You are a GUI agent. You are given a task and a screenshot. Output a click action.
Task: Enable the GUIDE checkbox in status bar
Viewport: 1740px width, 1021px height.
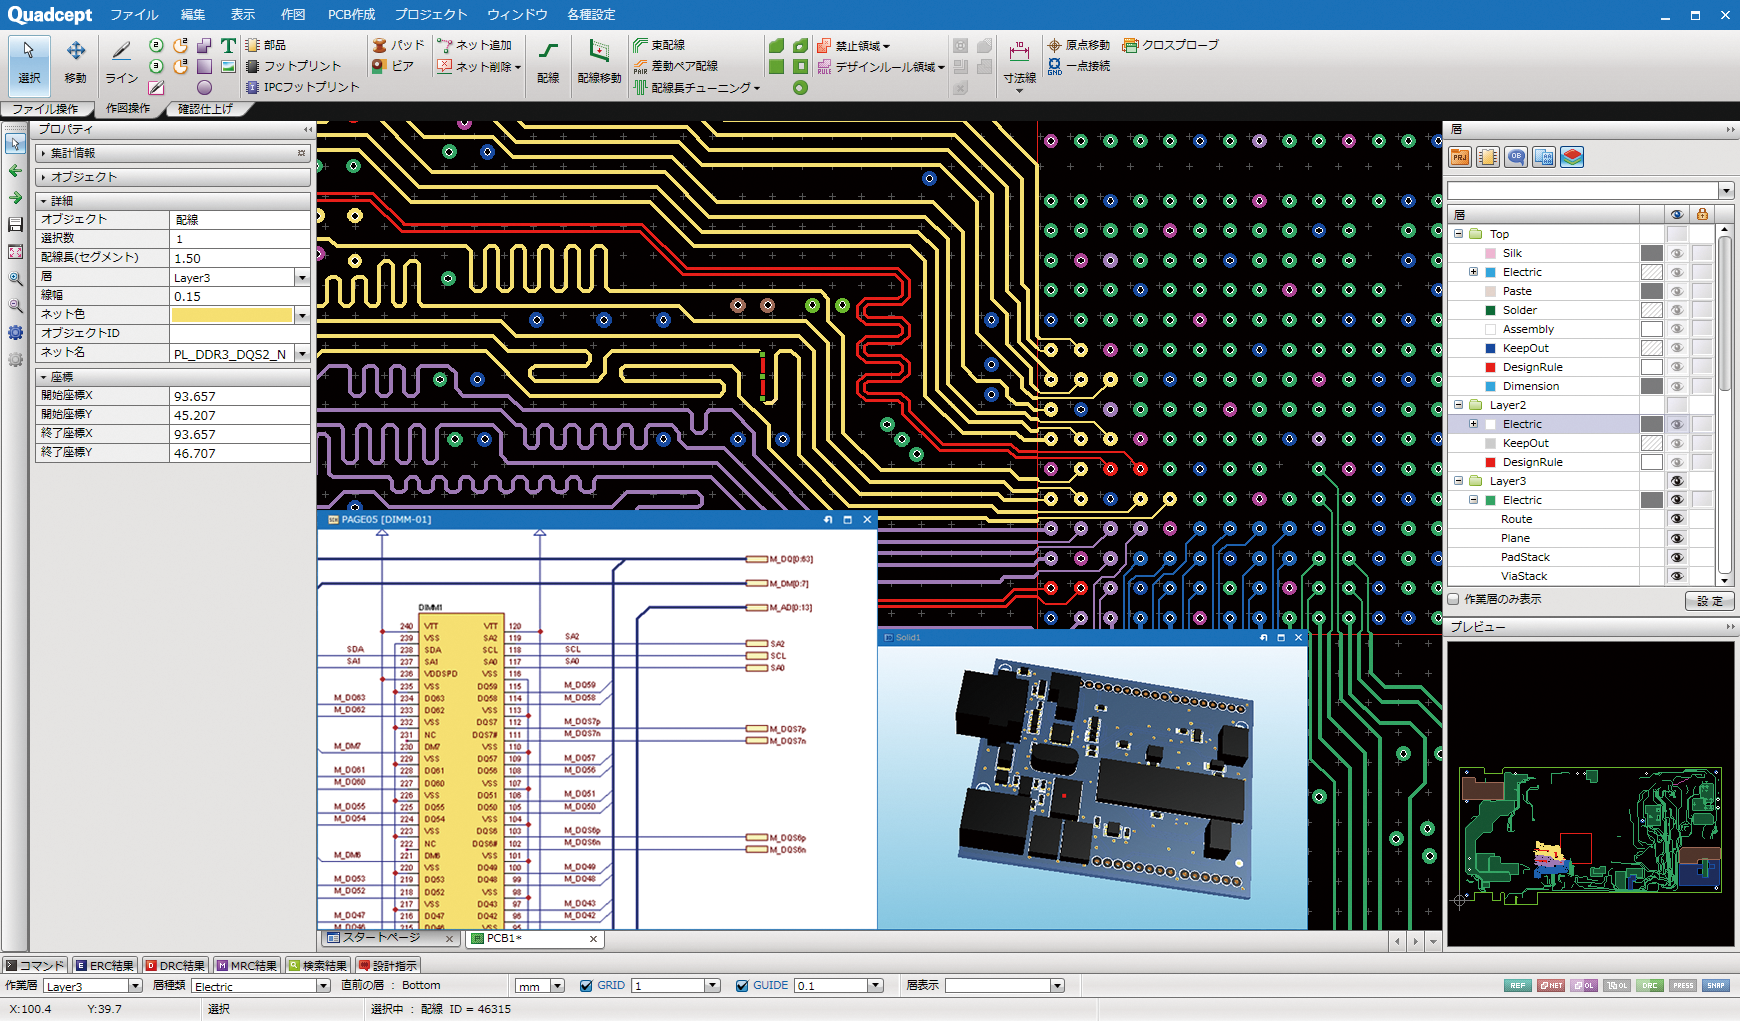(x=743, y=985)
